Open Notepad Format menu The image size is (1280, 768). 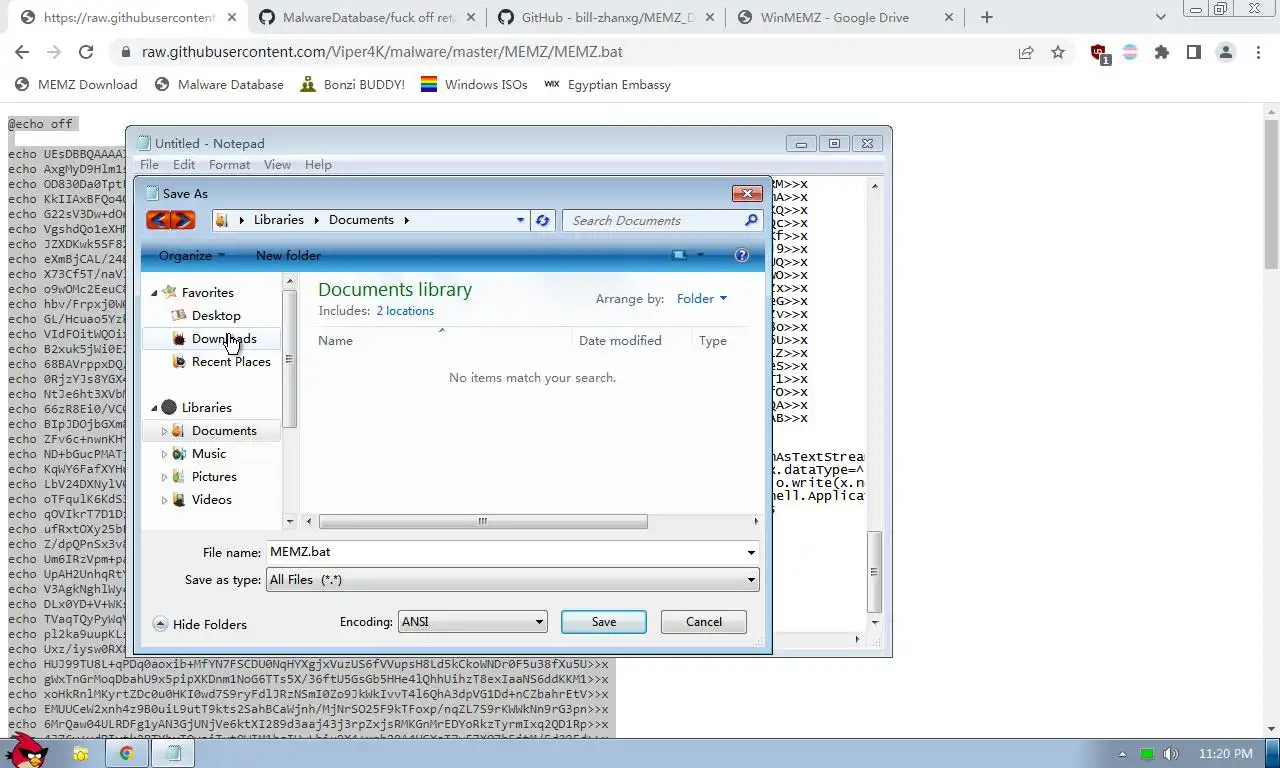pyautogui.click(x=229, y=165)
